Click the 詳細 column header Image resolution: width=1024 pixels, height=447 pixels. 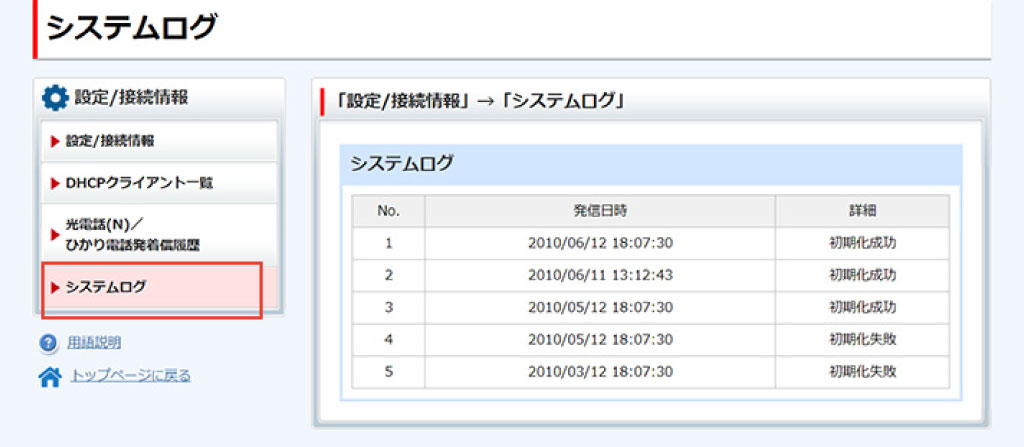point(862,211)
